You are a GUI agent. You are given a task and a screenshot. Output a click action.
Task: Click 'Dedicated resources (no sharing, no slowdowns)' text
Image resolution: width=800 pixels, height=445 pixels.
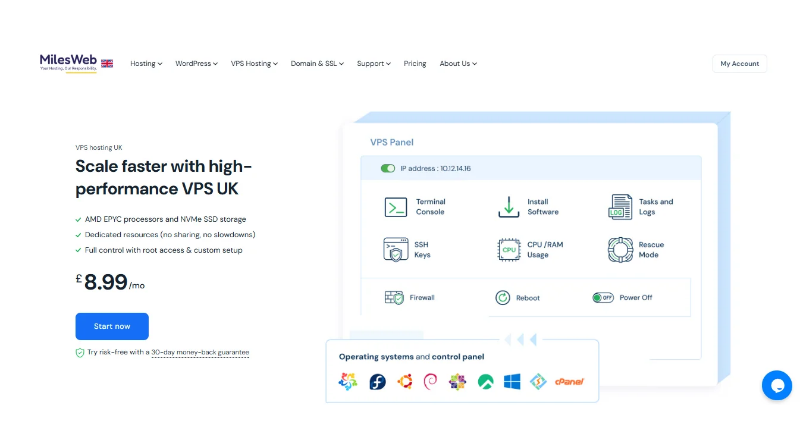[170, 235]
